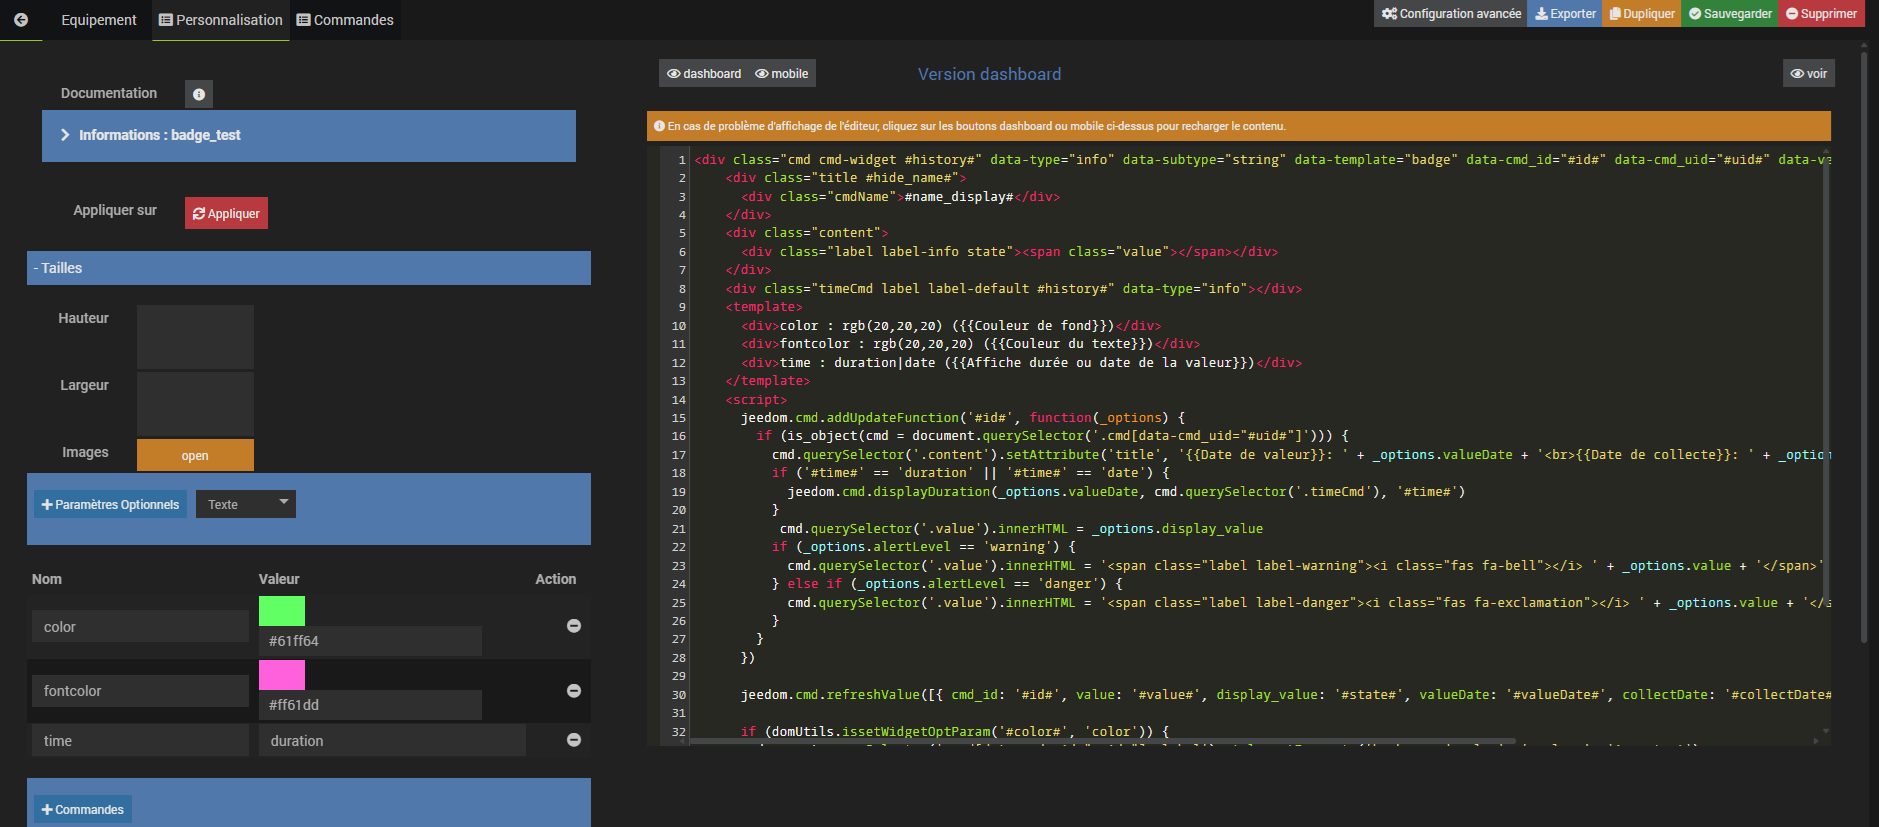Open the Texte type dropdown
The height and width of the screenshot is (827, 1879).
point(246,504)
